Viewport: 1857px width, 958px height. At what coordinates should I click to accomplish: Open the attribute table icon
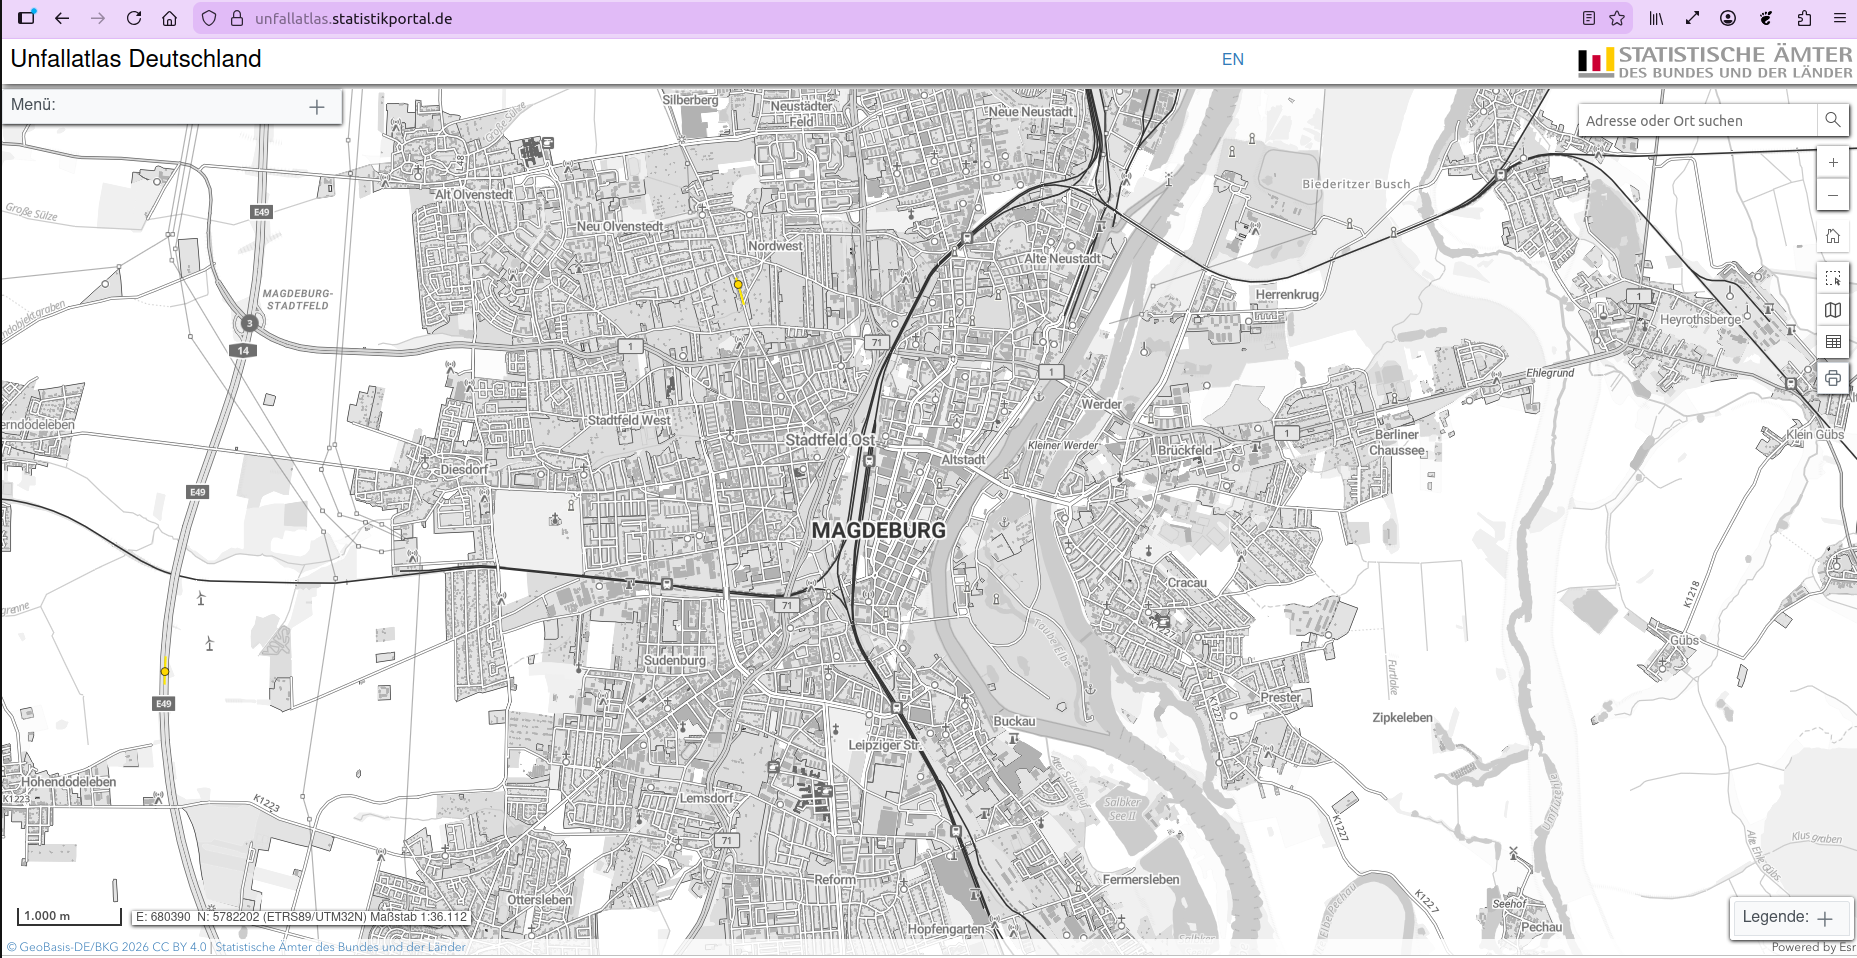[1833, 342]
